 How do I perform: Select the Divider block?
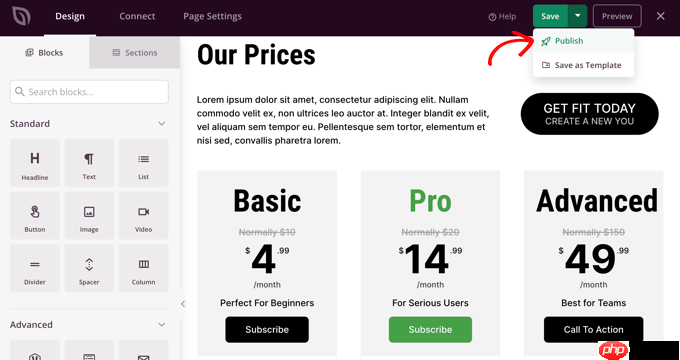coord(35,268)
